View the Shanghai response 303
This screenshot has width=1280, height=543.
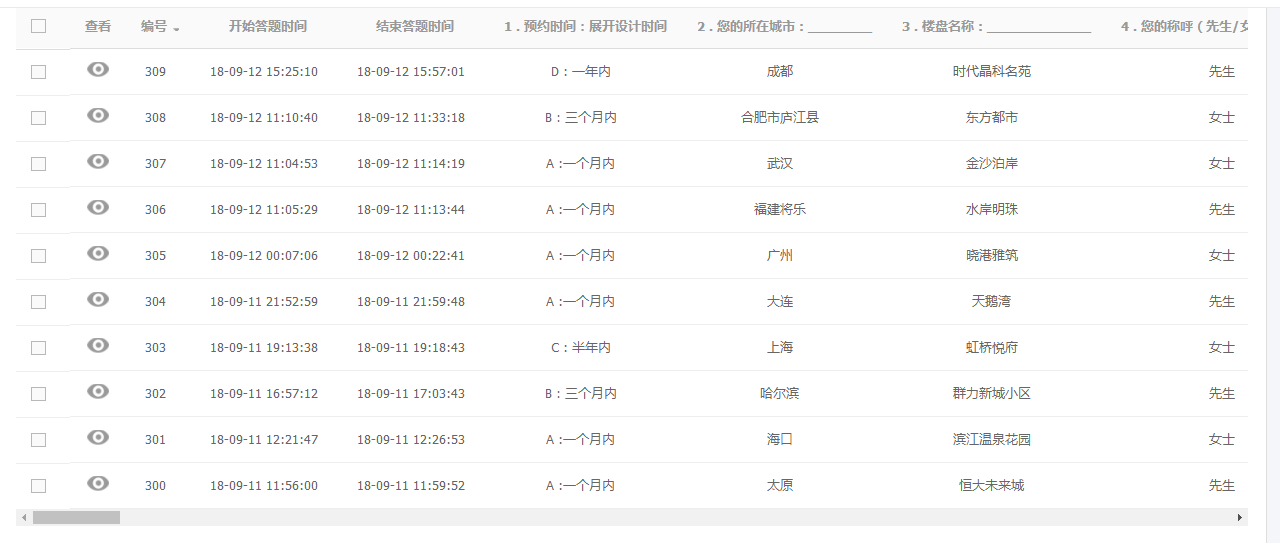click(x=98, y=345)
